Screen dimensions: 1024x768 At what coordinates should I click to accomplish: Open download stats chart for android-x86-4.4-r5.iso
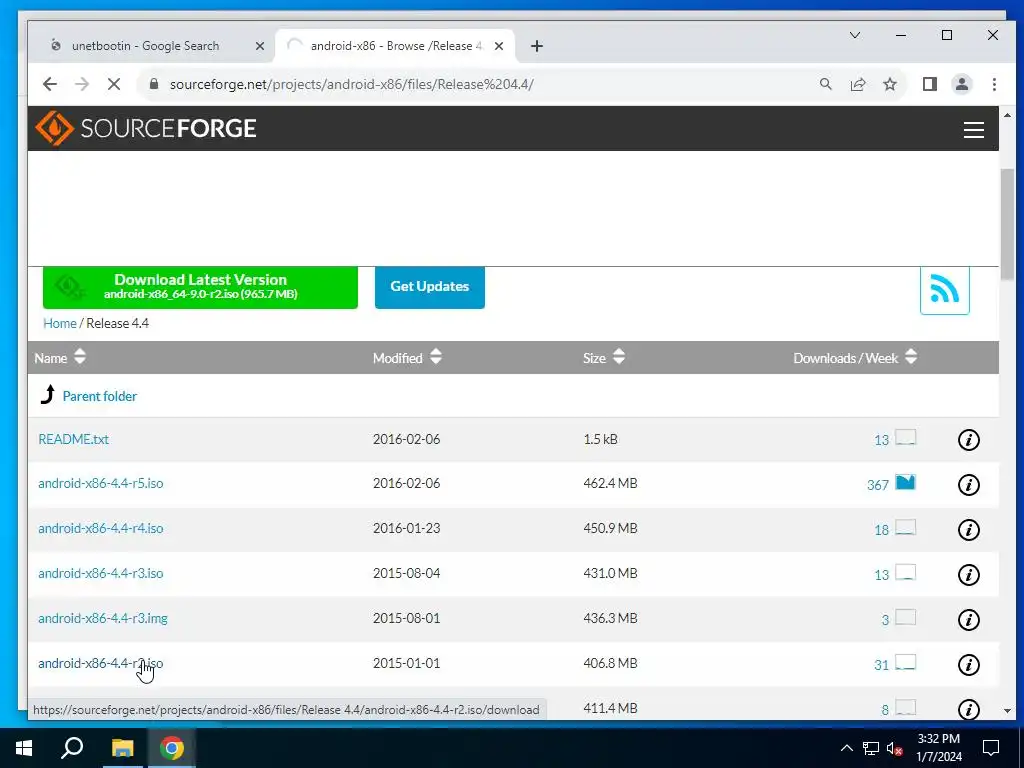905,483
